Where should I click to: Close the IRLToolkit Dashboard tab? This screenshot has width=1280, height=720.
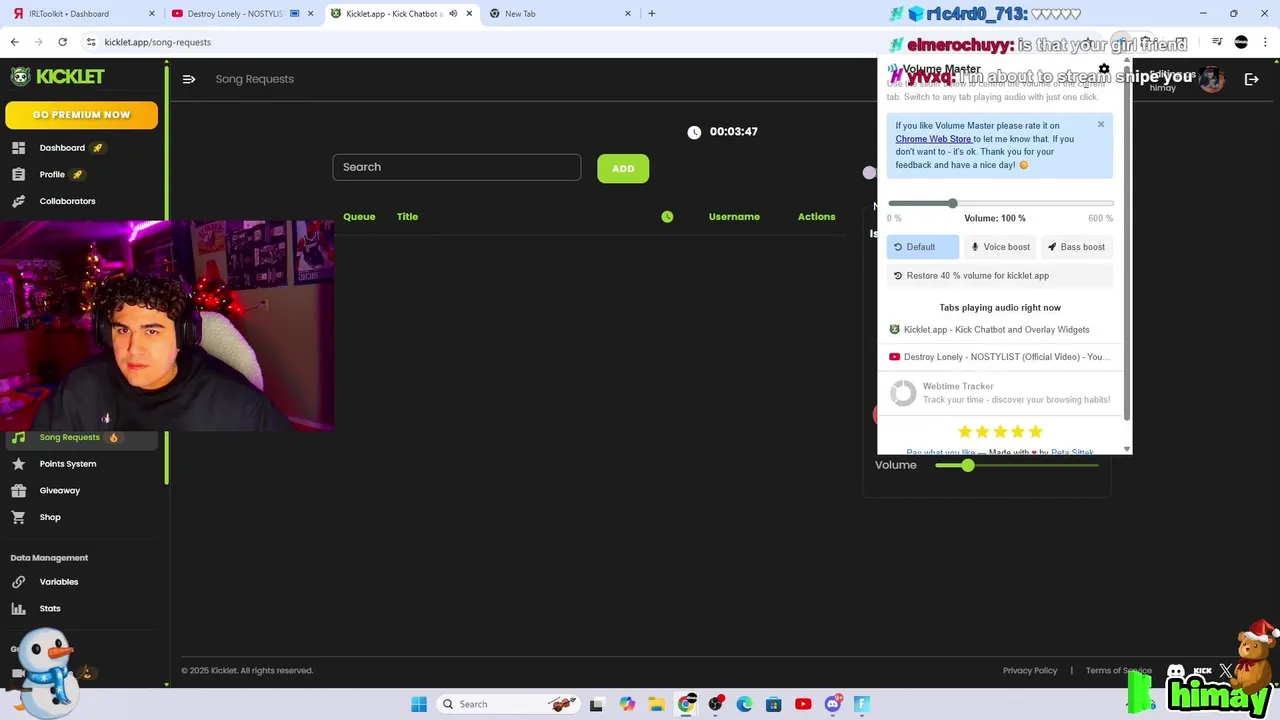pos(152,14)
